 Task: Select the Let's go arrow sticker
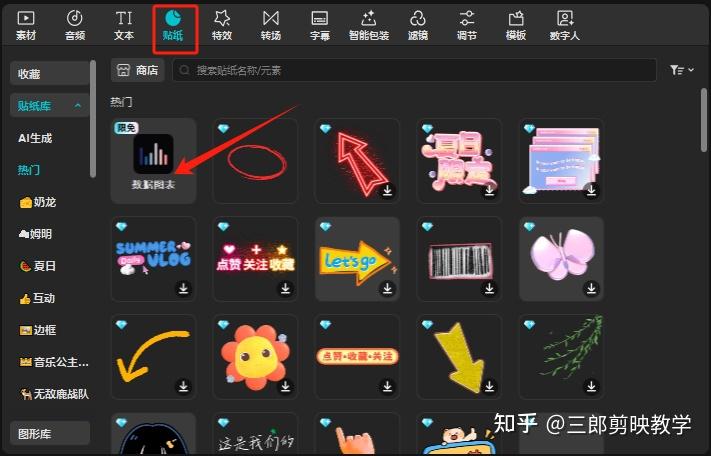[x=357, y=259]
